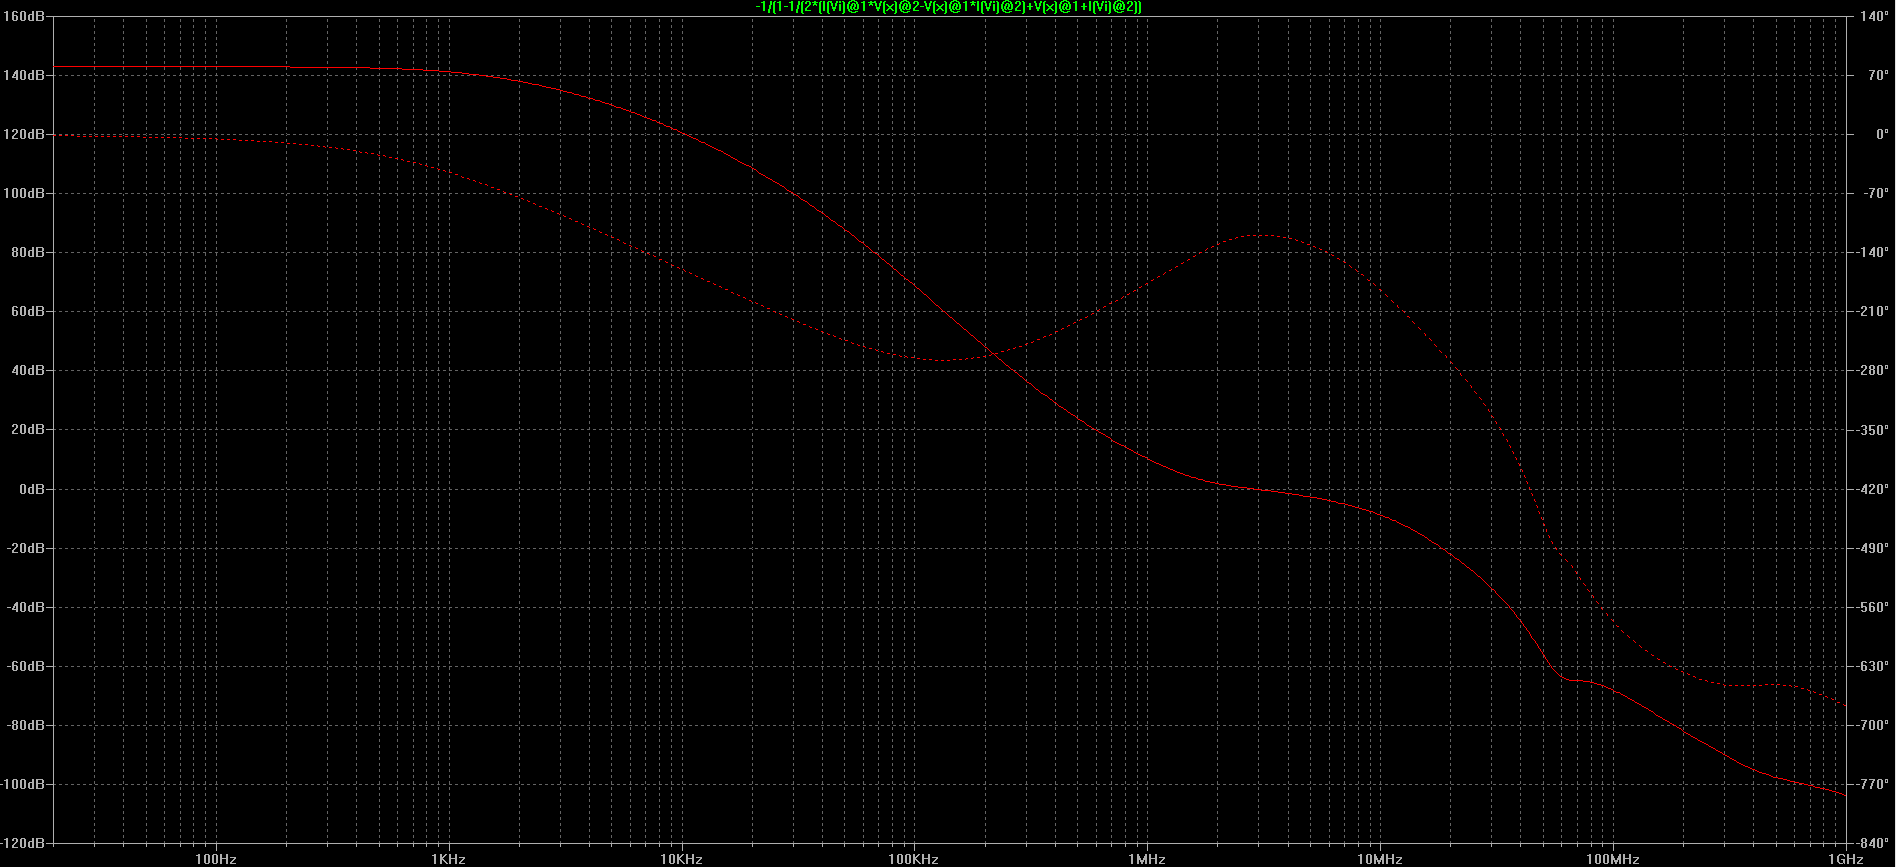Click the green trace expression label
The image size is (1897, 867).
949,7
